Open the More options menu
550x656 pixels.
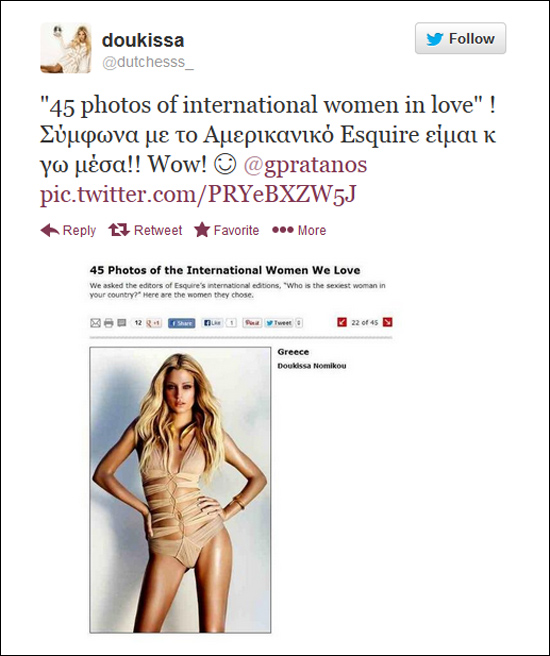coord(299,230)
